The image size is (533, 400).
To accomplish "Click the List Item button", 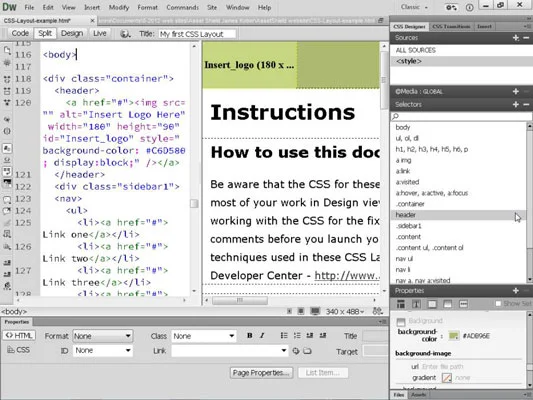I will coord(323,373).
